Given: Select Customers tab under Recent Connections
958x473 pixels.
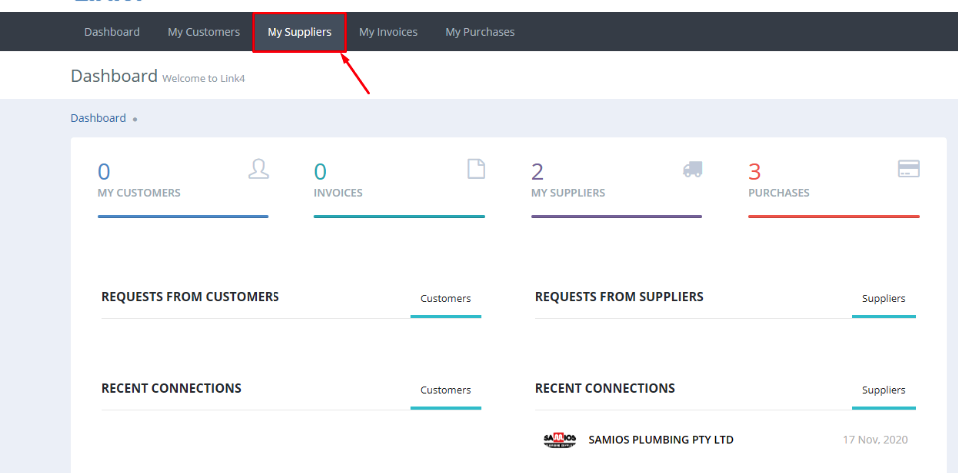Looking at the screenshot, I should (x=445, y=390).
